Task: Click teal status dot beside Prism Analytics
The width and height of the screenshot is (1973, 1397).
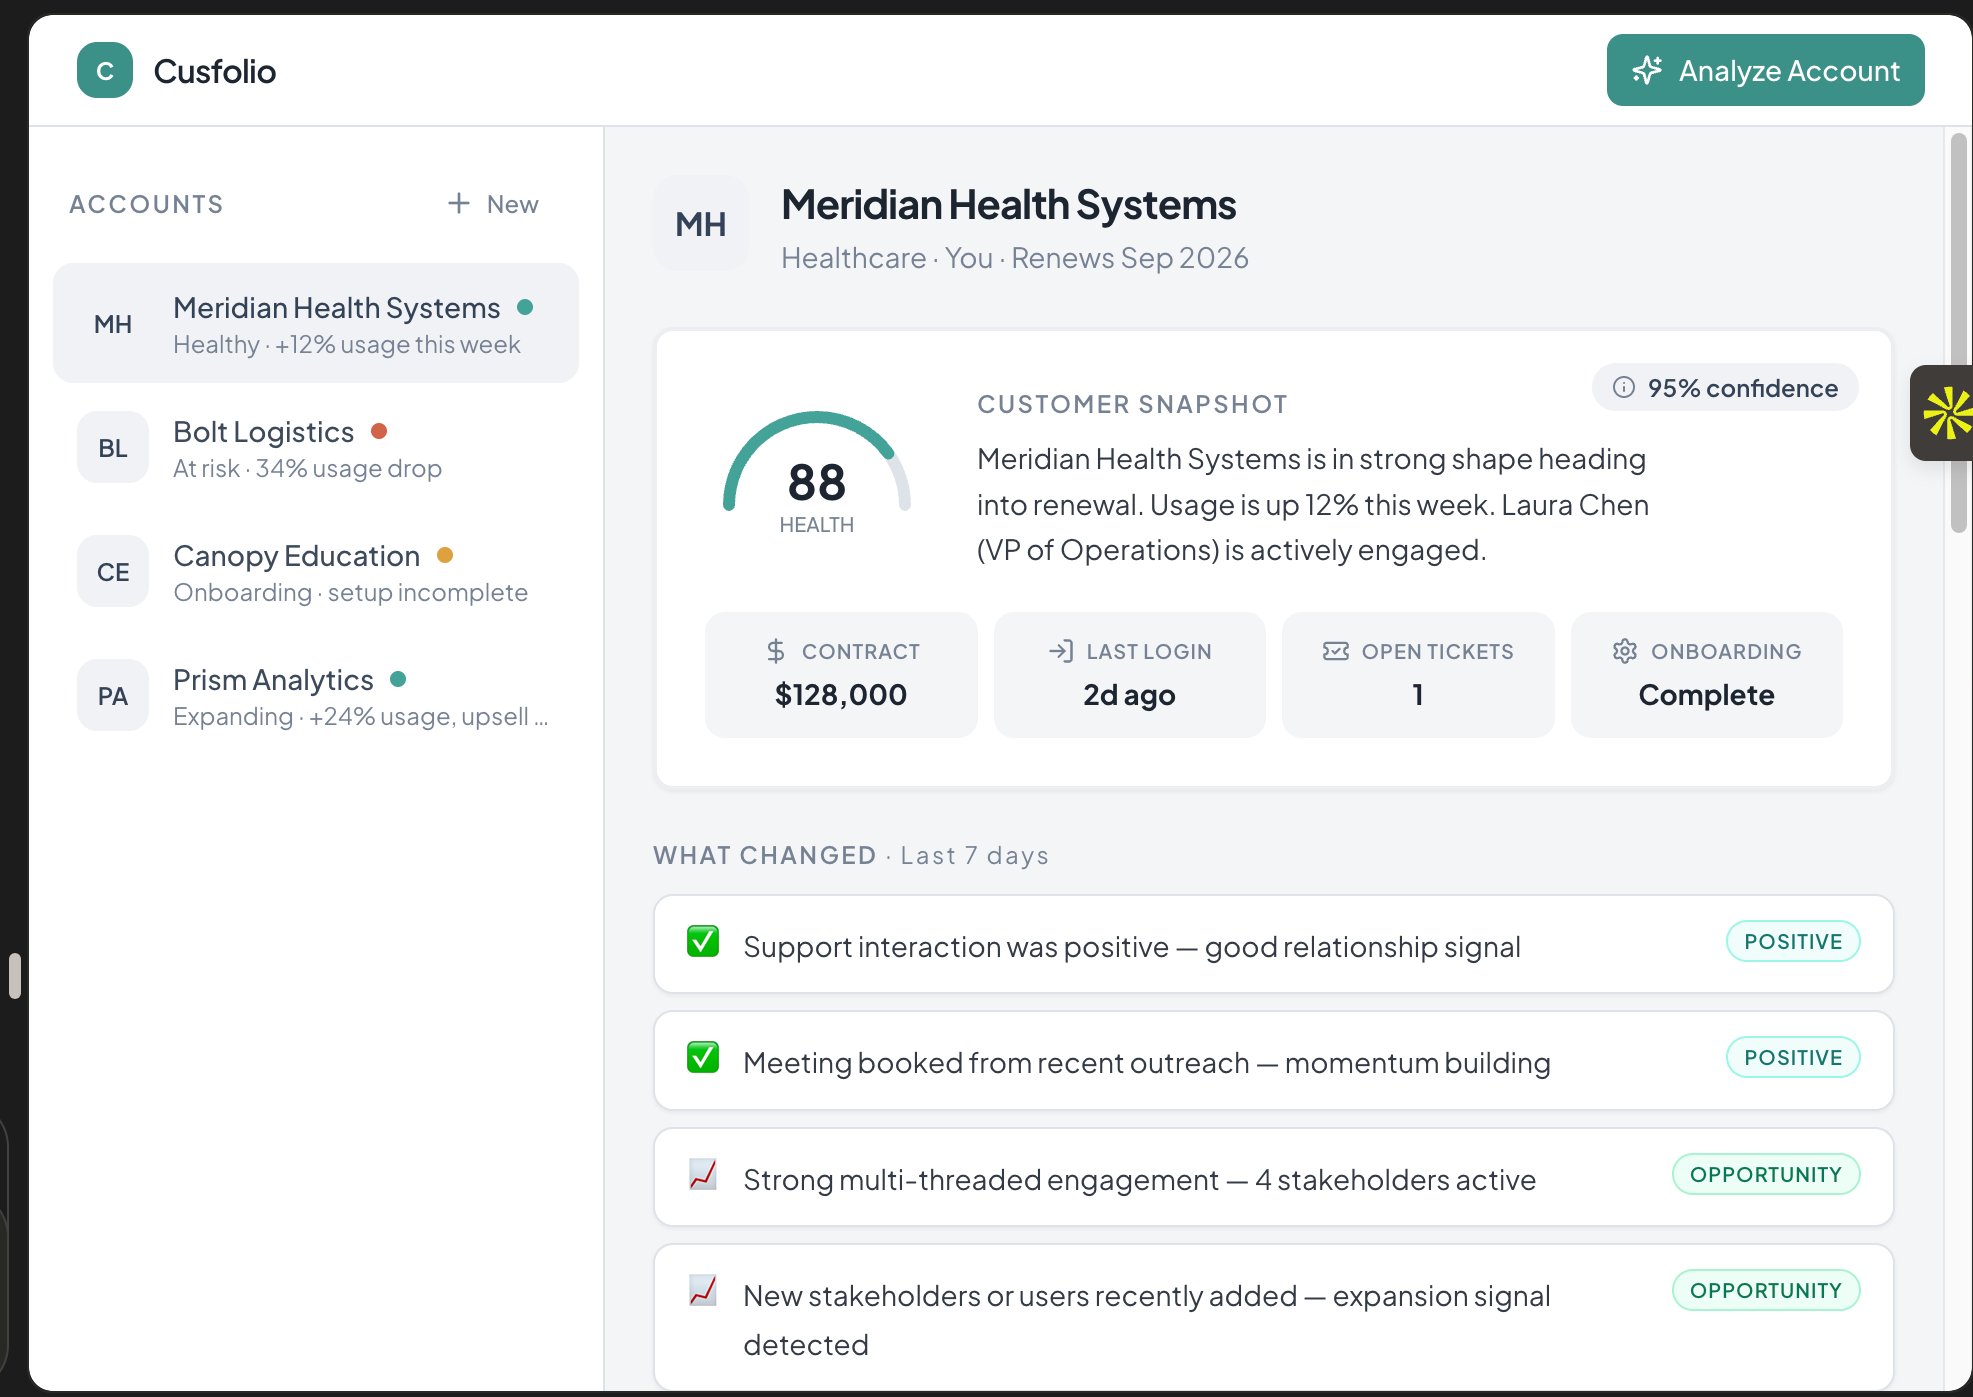Action: click(x=398, y=679)
